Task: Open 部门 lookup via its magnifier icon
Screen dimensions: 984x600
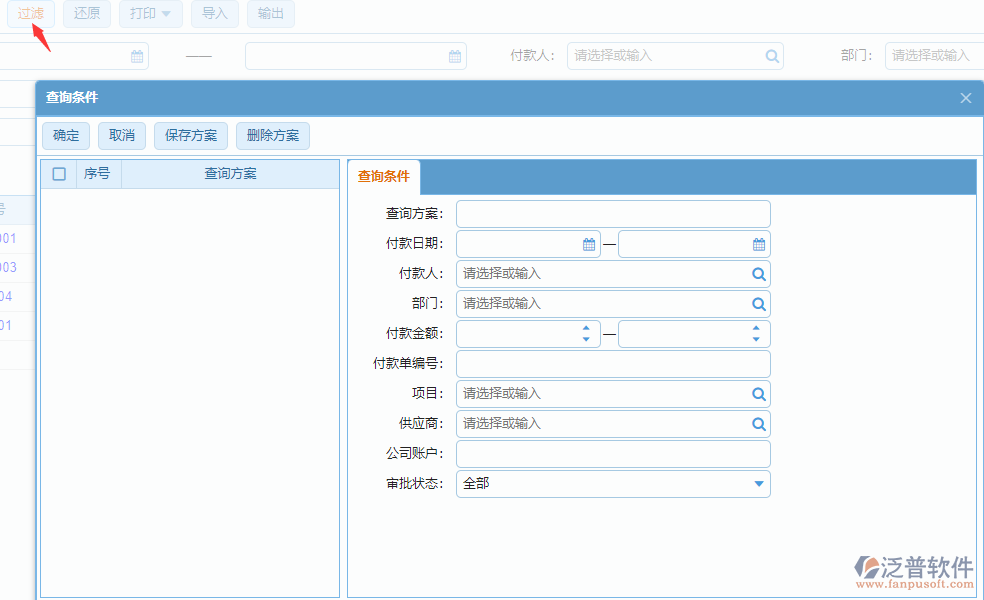Action: pos(758,303)
